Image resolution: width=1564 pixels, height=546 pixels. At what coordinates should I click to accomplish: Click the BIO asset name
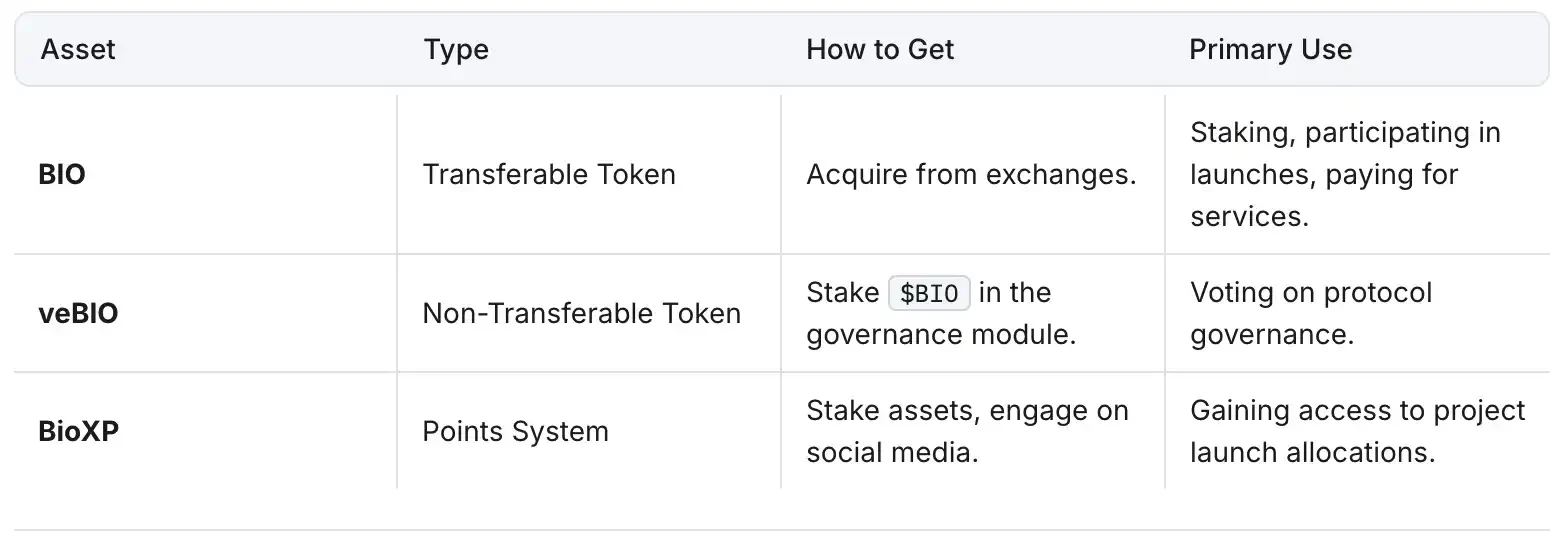click(x=62, y=175)
